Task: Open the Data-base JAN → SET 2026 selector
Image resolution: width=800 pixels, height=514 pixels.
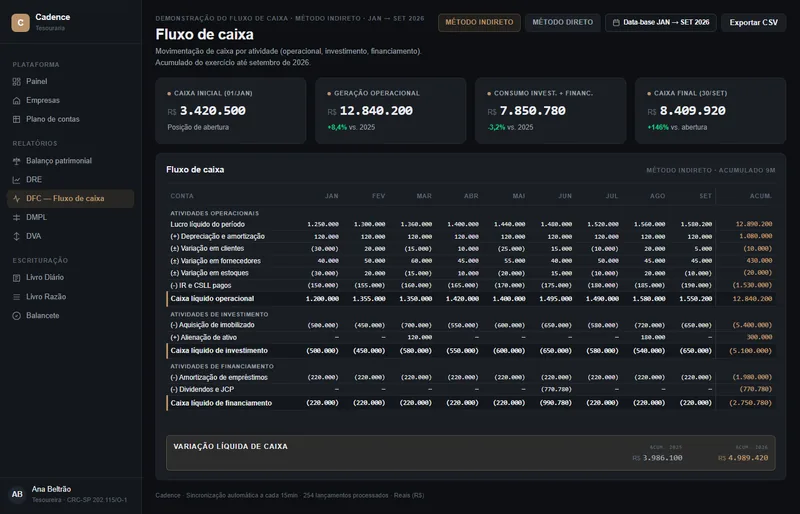Action: 661,22
